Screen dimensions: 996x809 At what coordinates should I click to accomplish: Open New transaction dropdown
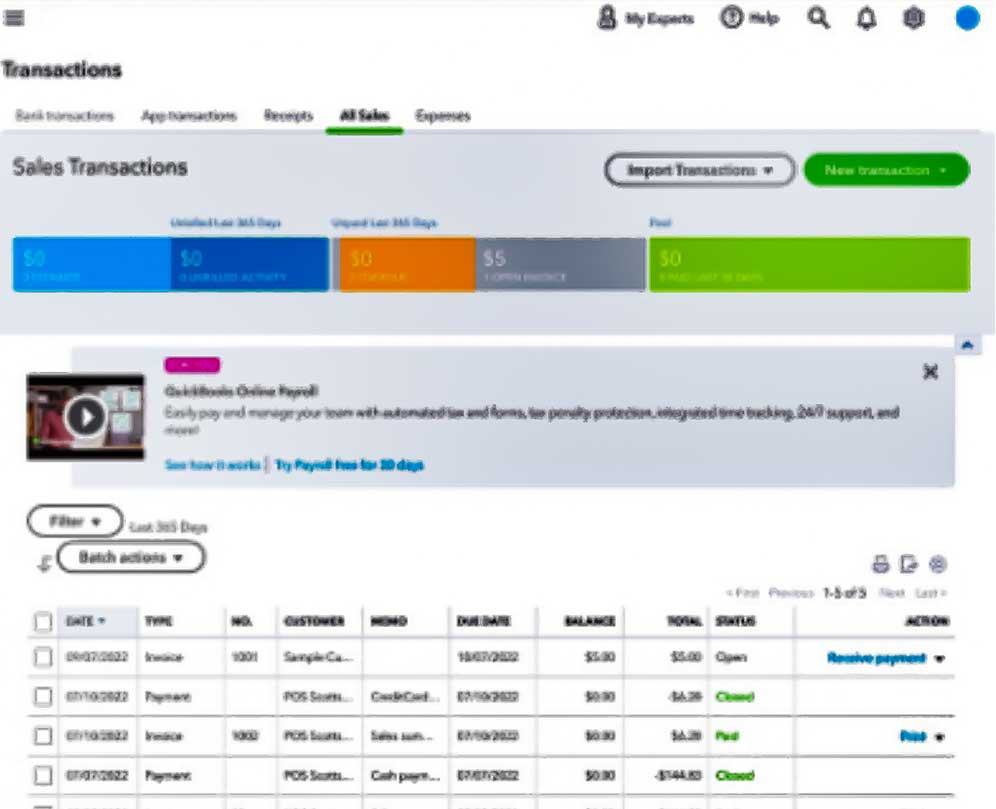(886, 170)
